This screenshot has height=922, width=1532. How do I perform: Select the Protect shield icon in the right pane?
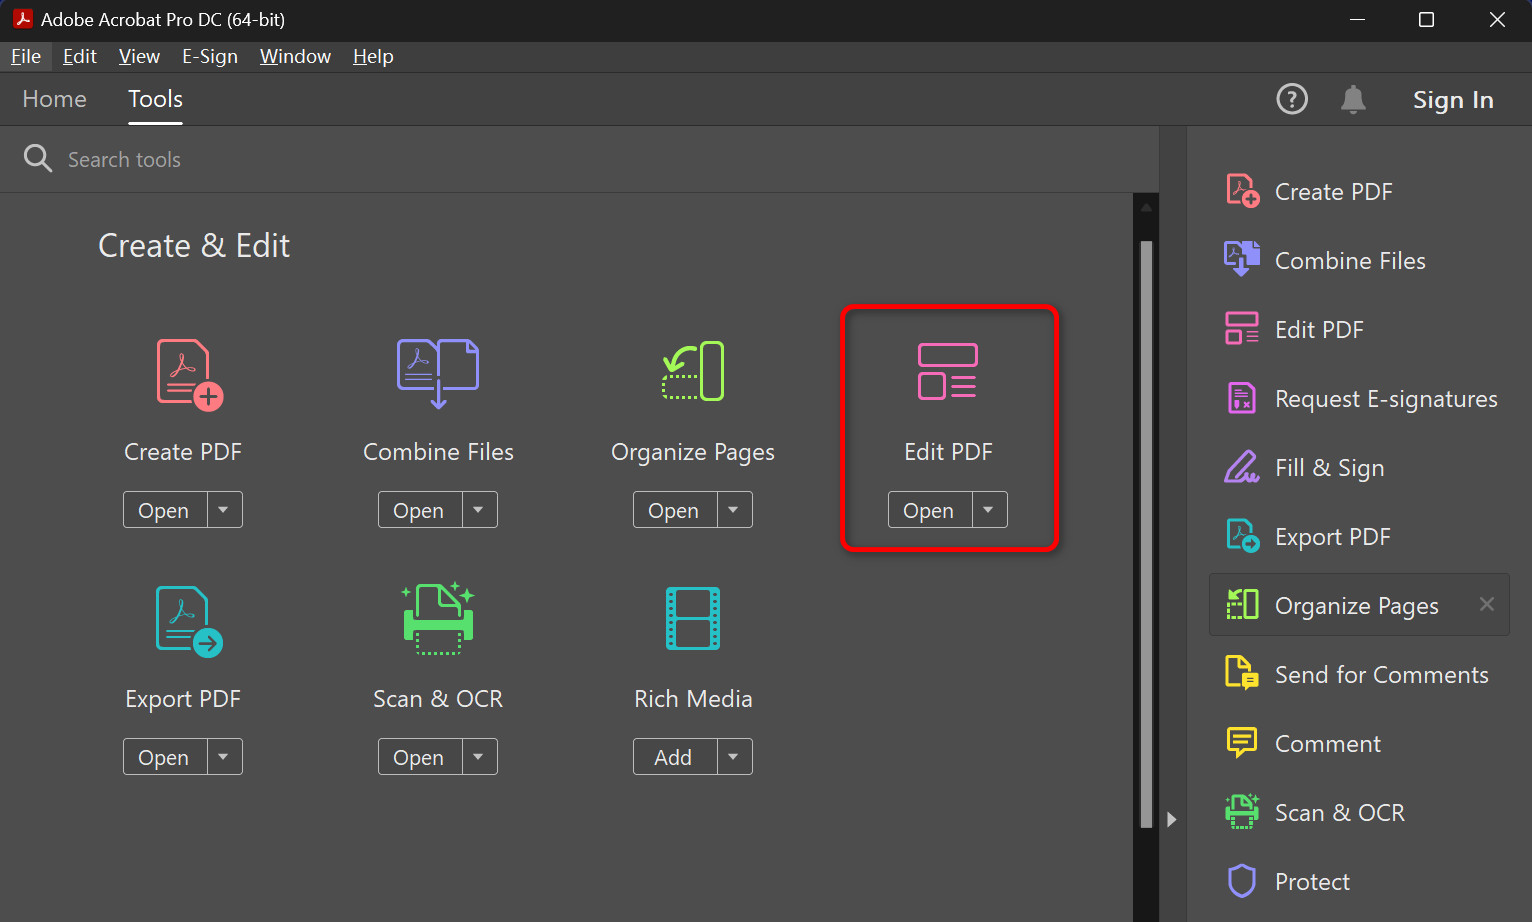coord(1241,880)
